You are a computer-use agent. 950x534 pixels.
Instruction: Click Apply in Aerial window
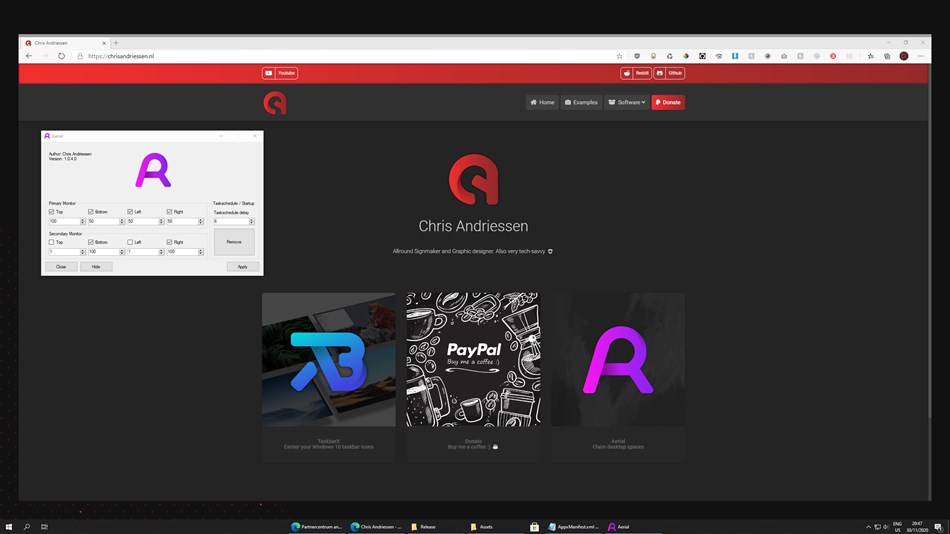coord(242,267)
